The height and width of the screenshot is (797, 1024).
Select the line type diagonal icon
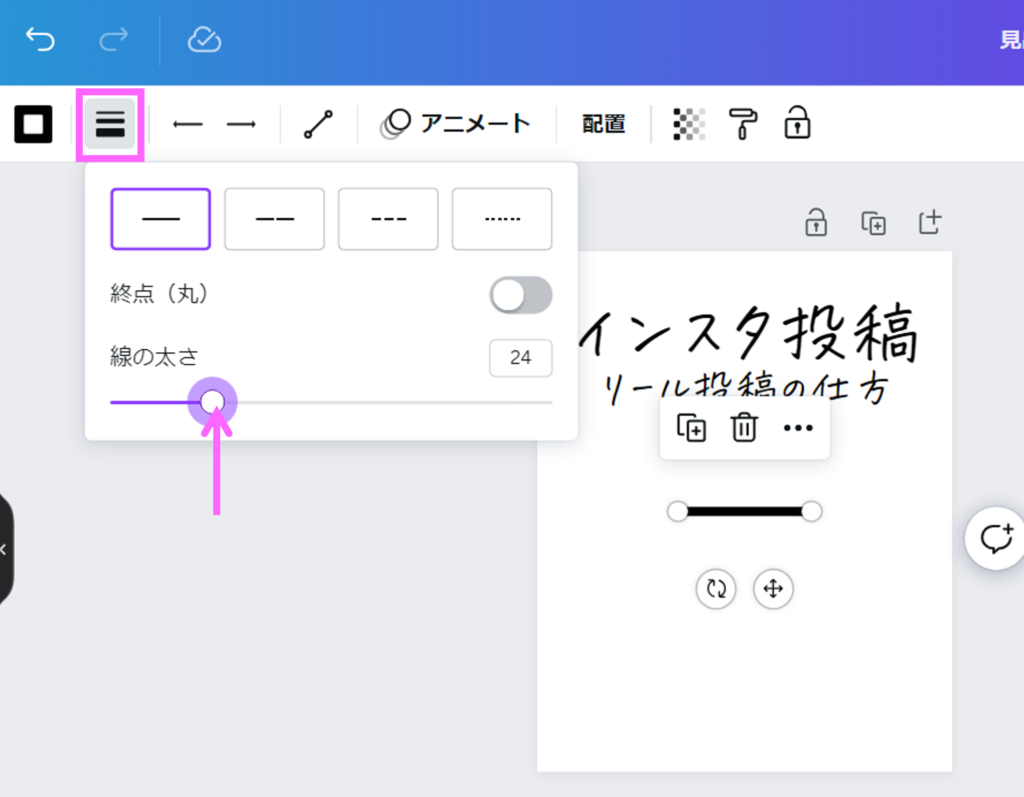[x=318, y=124]
